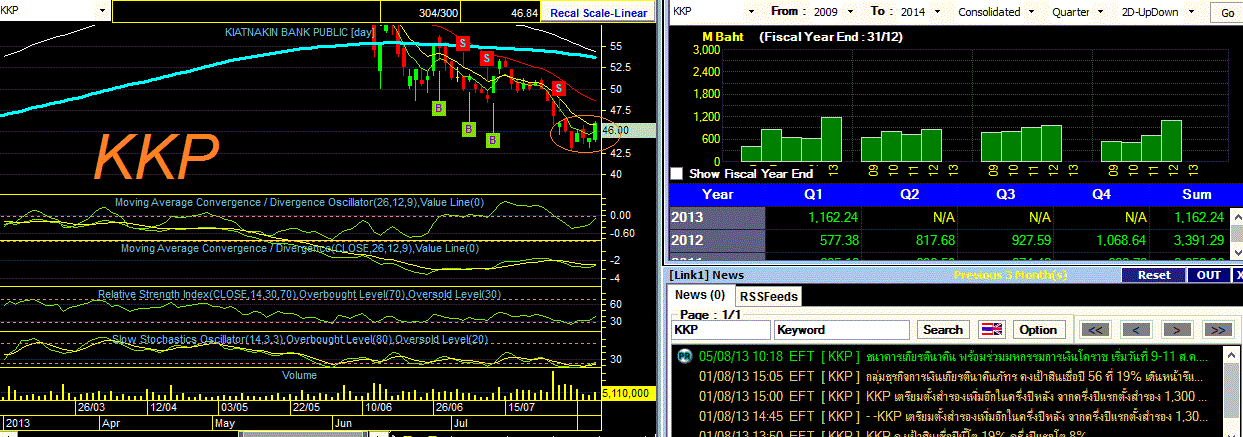Jump to last news page with >> button
1243x437 pixels.
click(x=1217, y=329)
